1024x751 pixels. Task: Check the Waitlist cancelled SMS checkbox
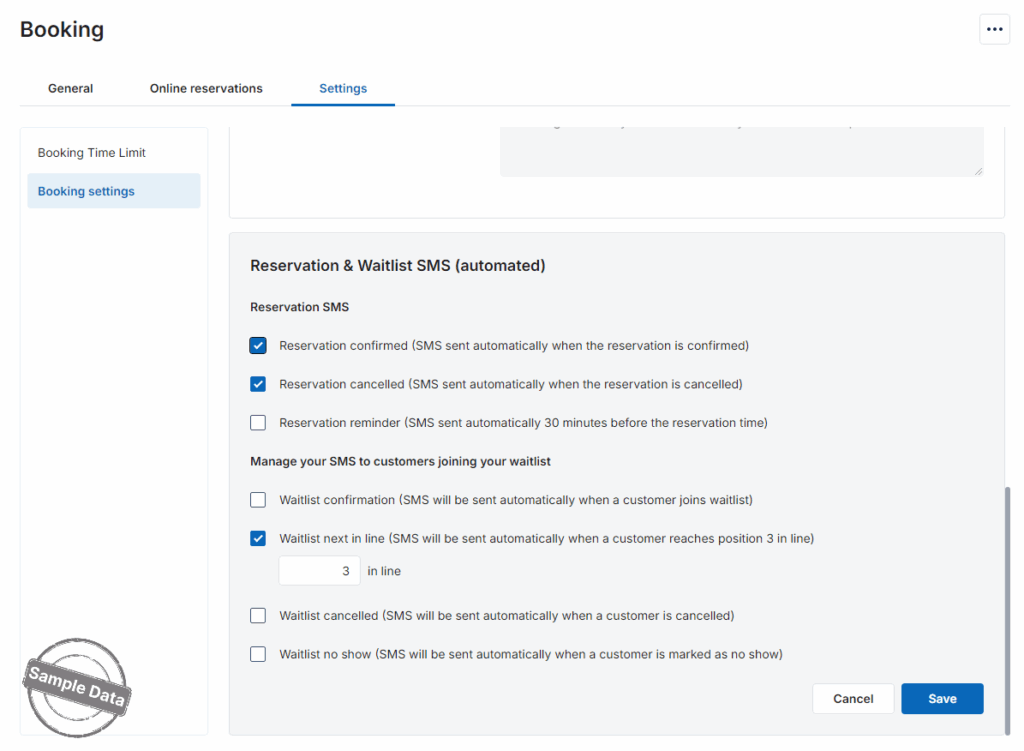click(258, 616)
